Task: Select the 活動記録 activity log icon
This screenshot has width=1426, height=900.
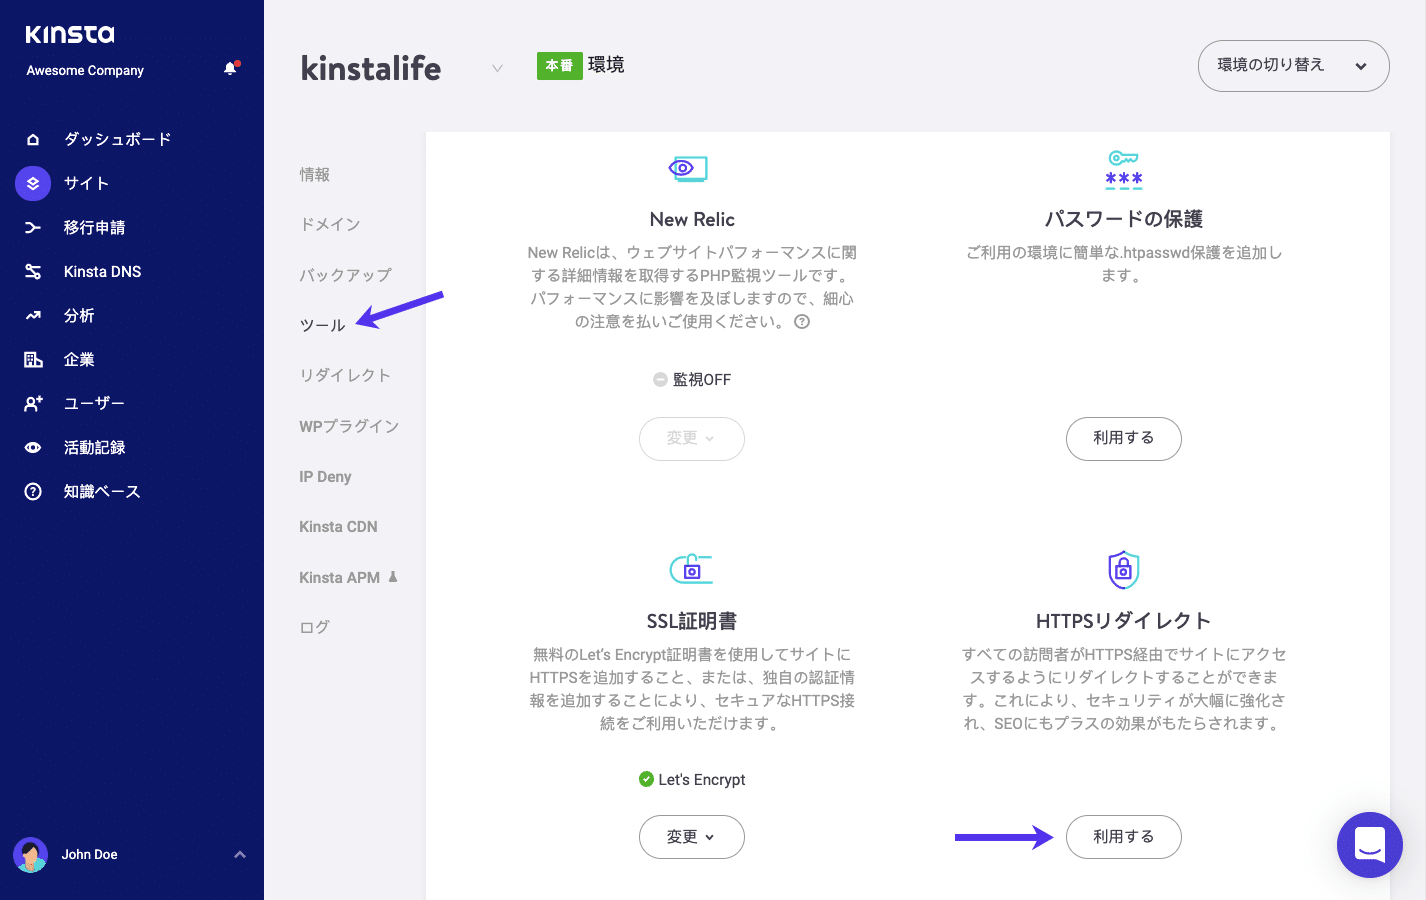Action: point(31,447)
